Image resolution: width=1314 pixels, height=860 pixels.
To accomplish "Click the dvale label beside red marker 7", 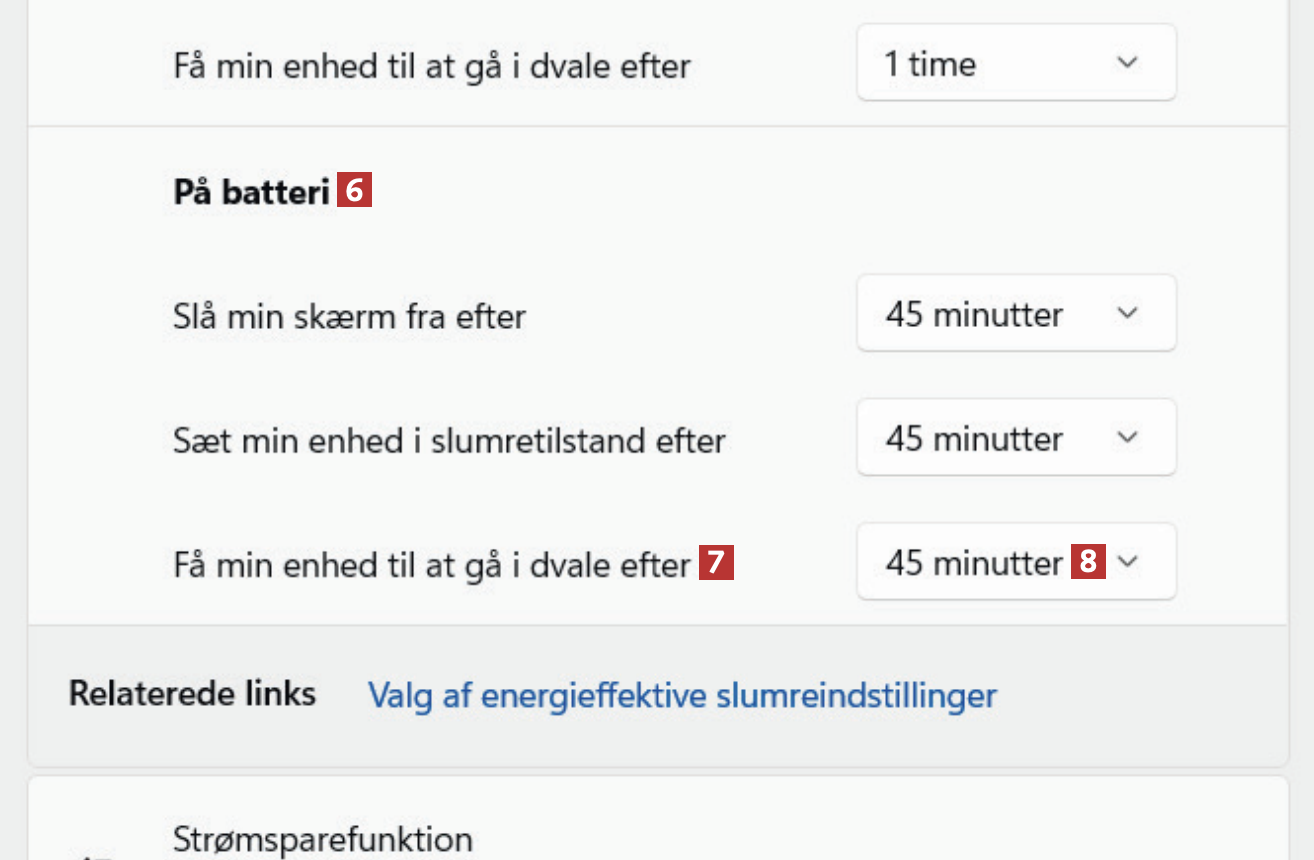I will 432,565.
